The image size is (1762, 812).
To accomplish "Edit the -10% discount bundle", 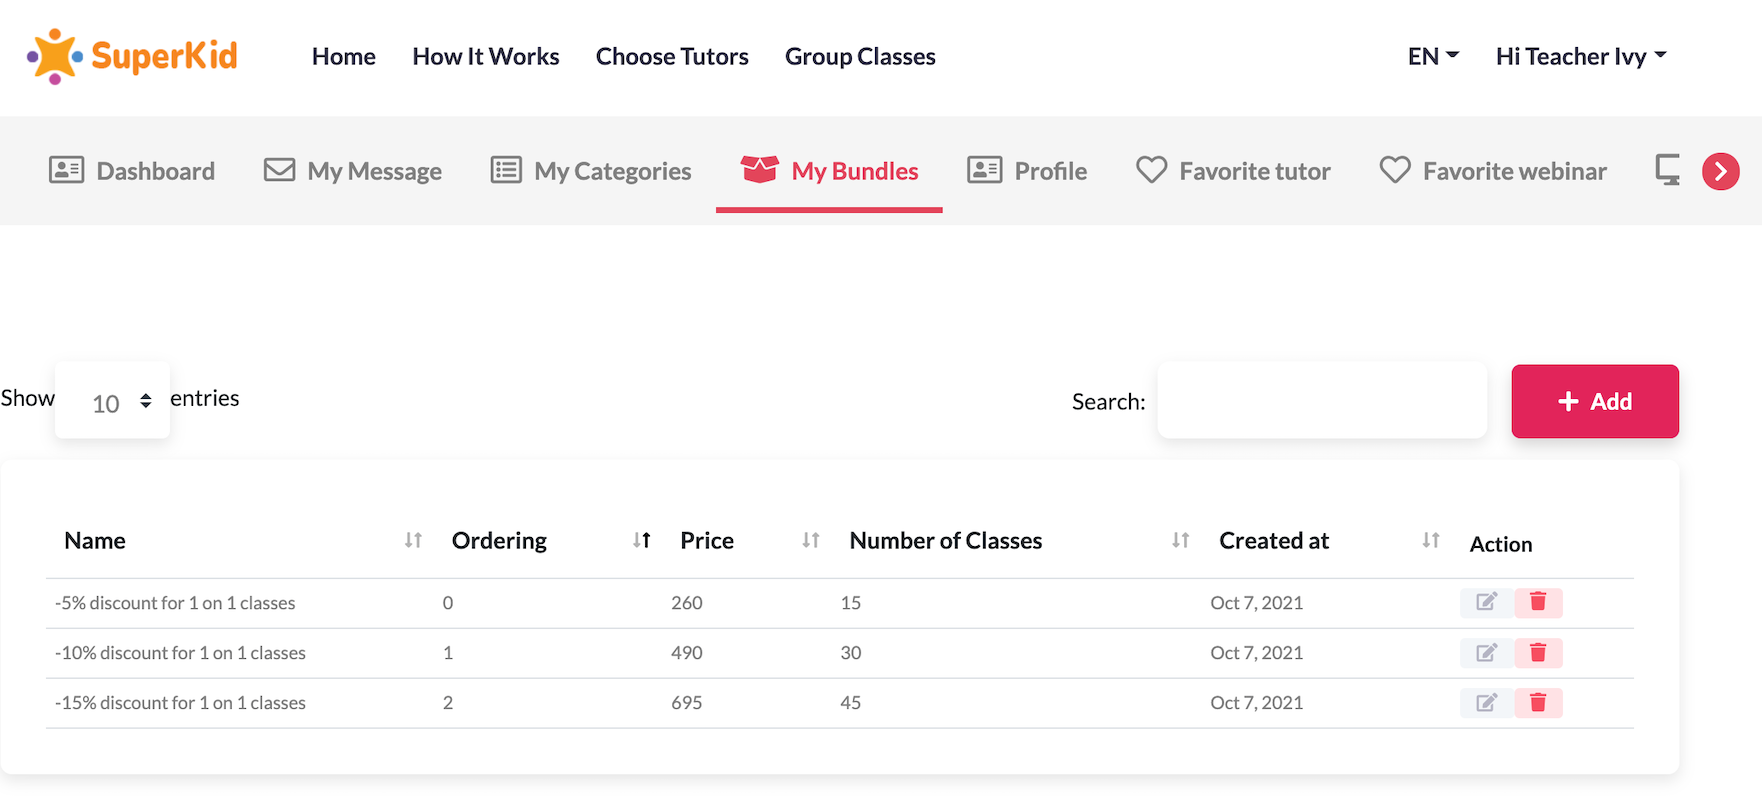I will 1486,652.
